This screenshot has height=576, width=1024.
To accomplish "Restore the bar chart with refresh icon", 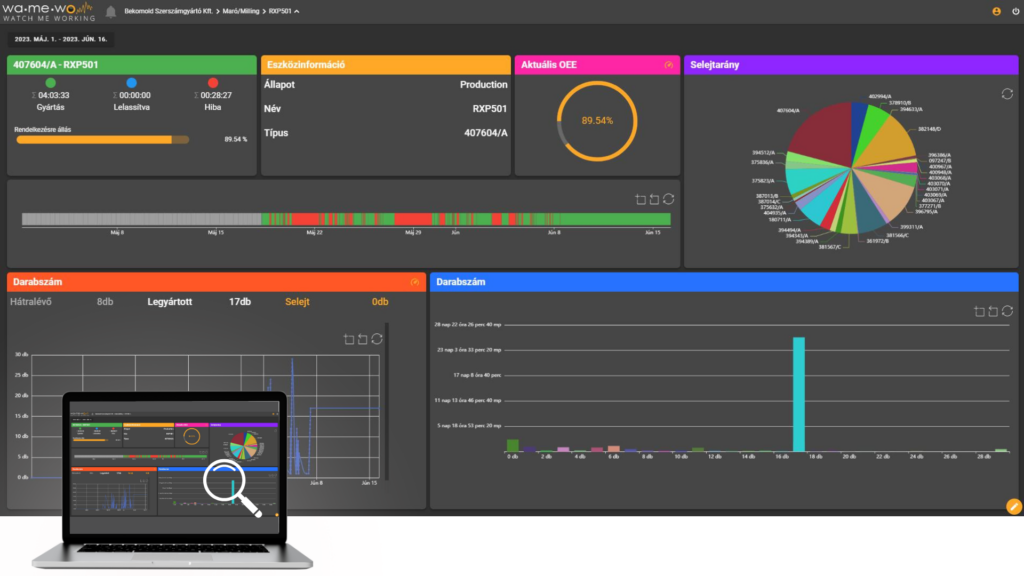I will coord(1007,312).
